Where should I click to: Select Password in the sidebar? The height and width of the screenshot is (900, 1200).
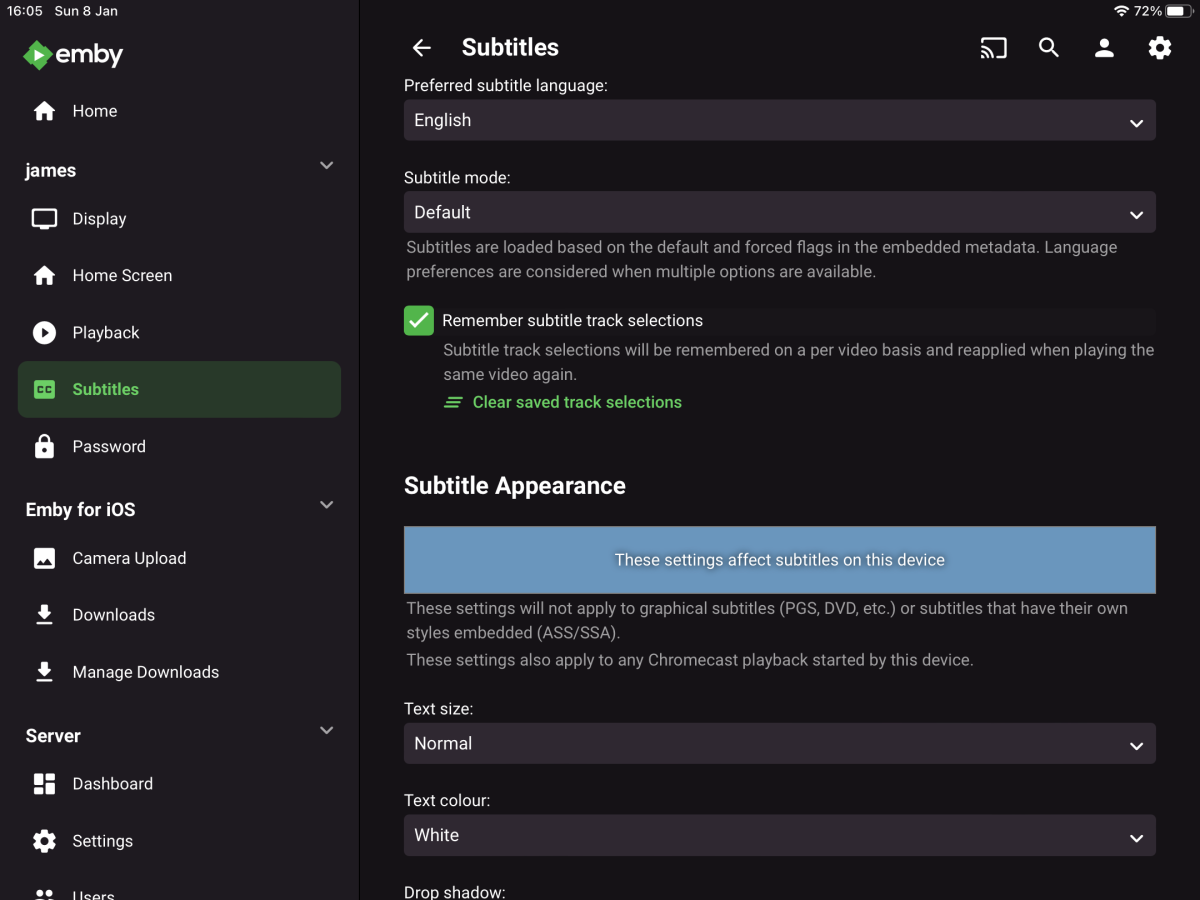tap(108, 447)
